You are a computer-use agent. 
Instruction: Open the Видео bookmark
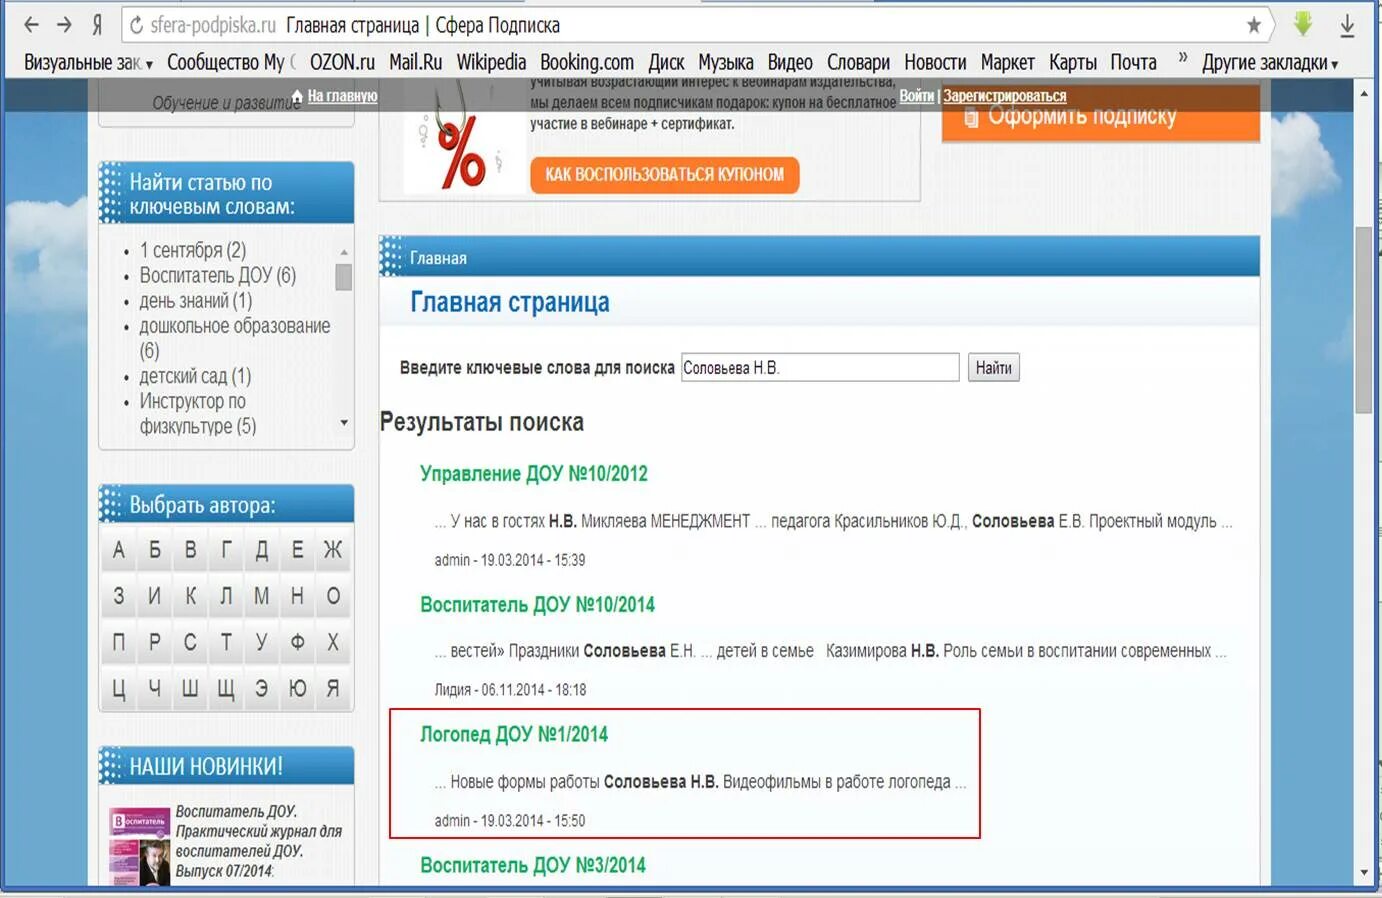point(790,62)
